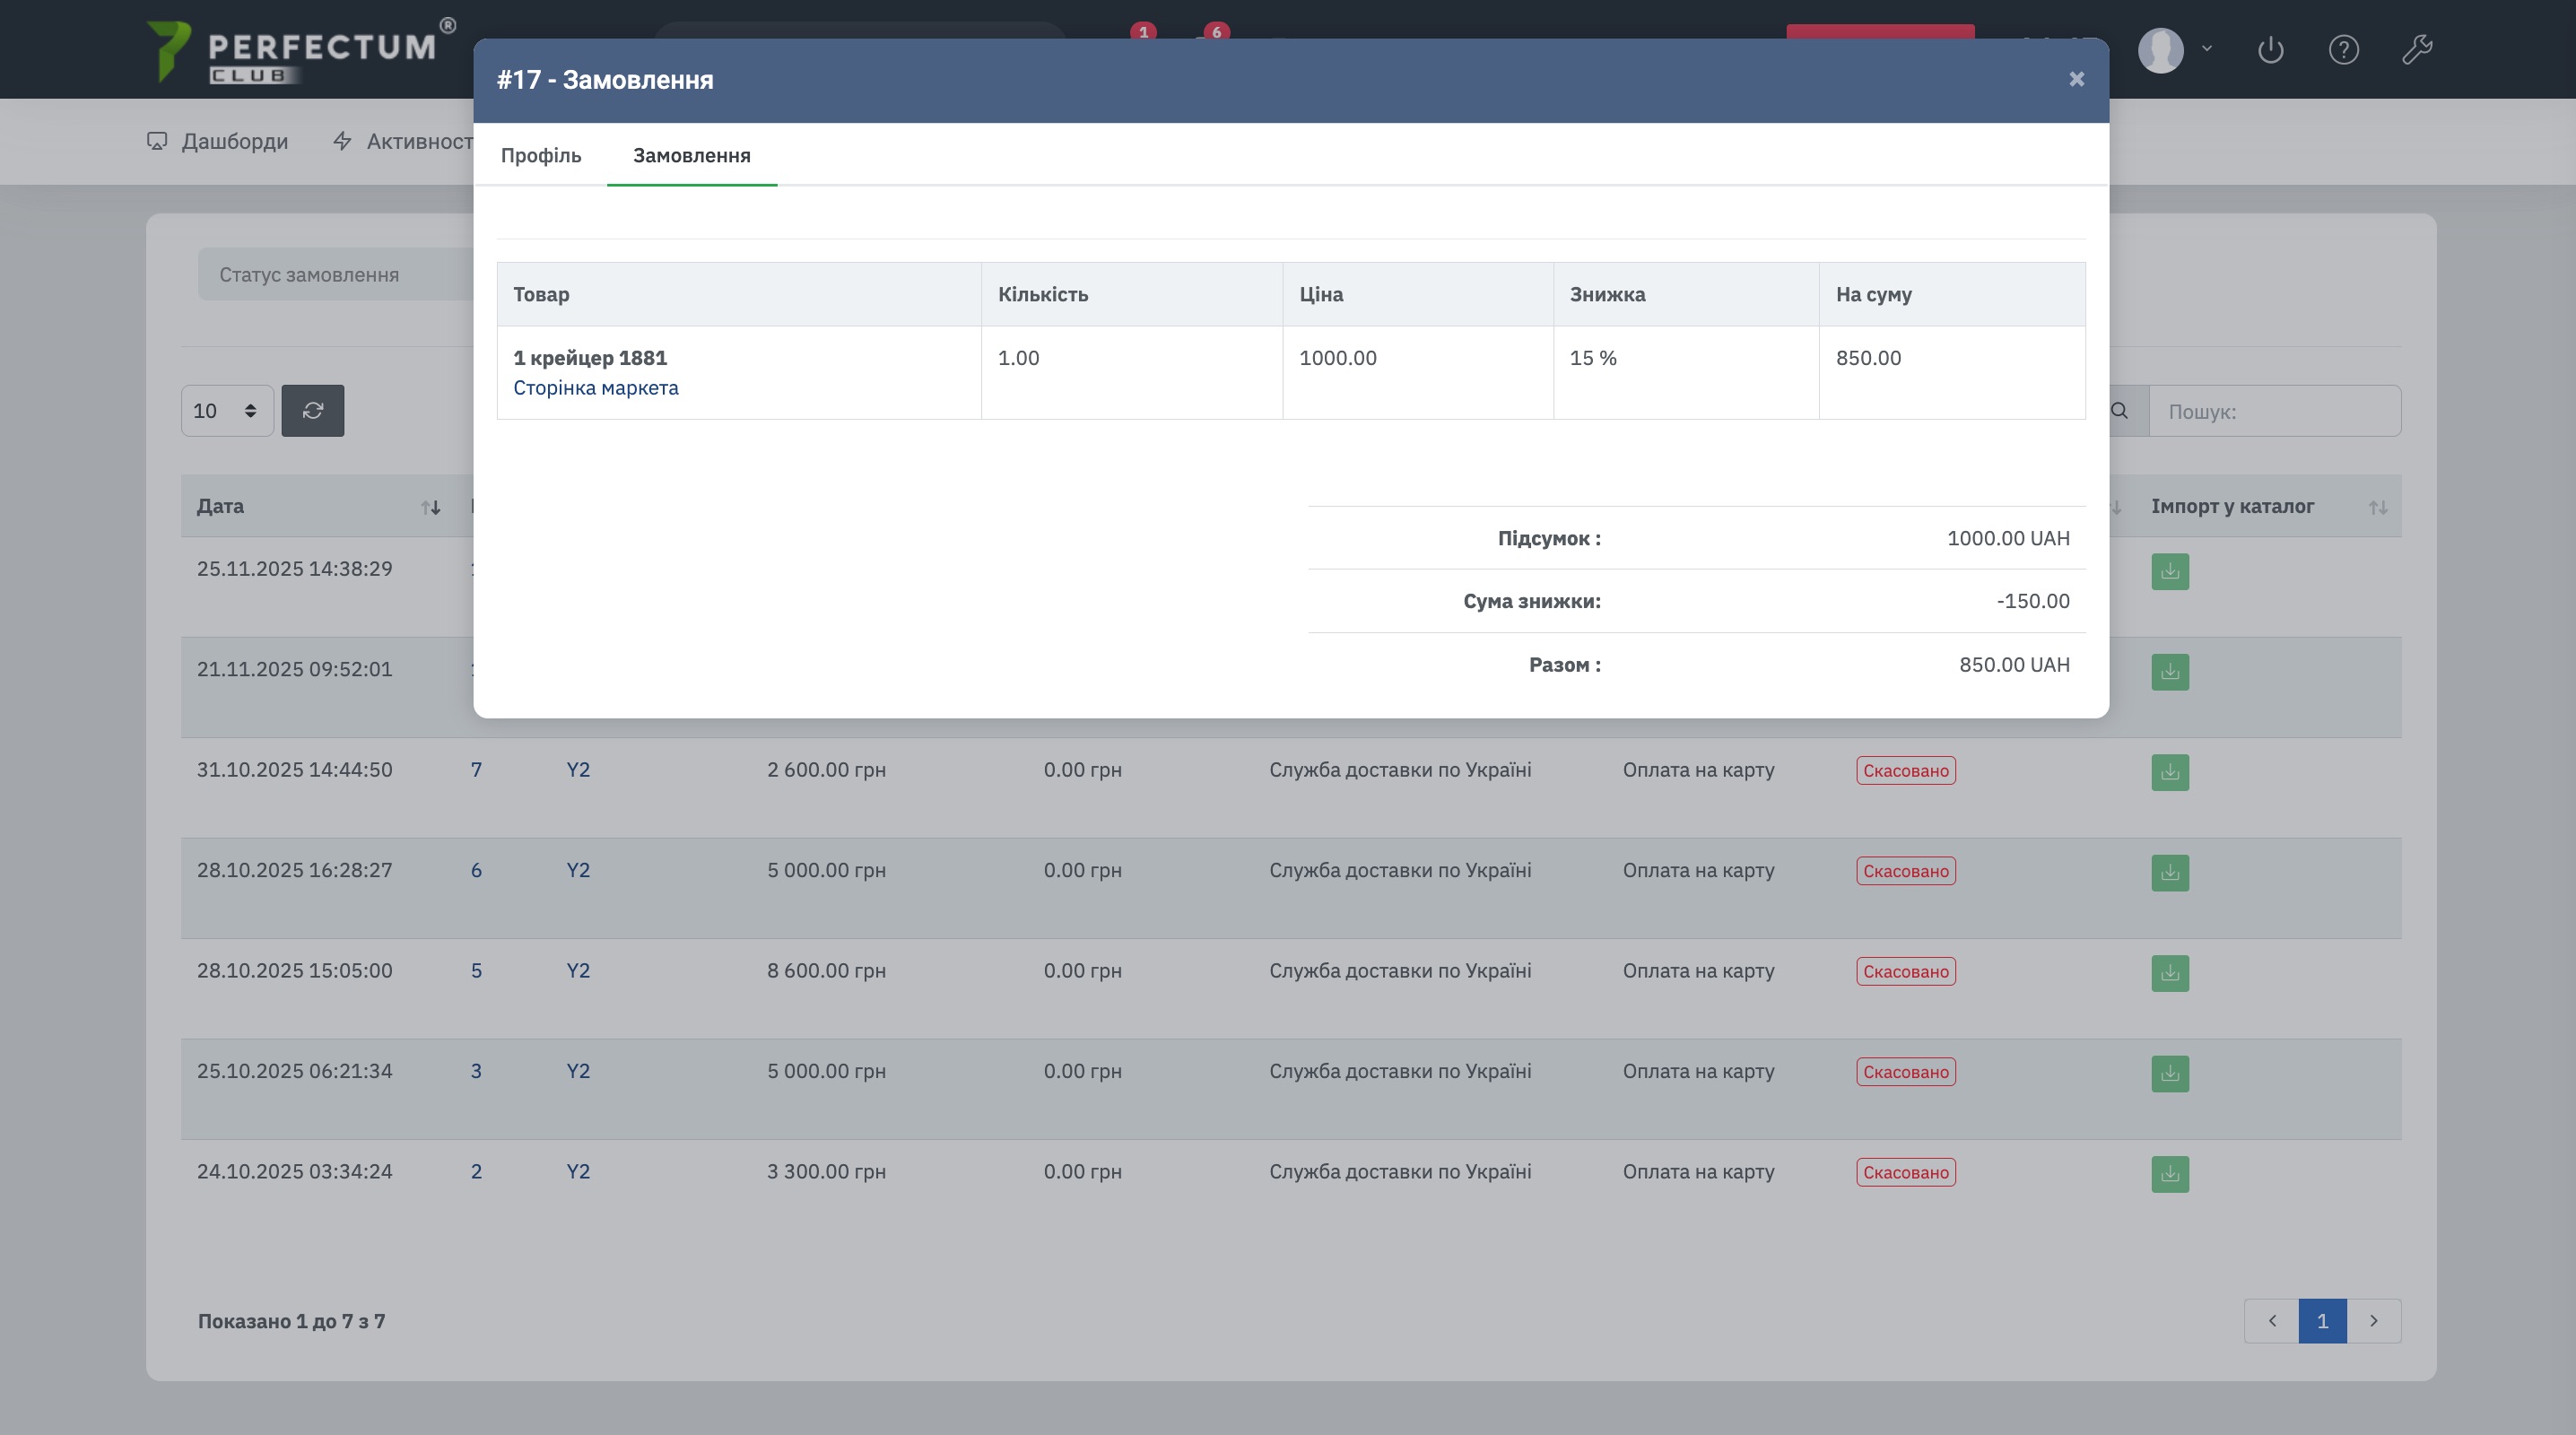The height and width of the screenshot is (1435, 2576).
Task: Expand the user avatar dropdown menu
Action: point(2174,49)
